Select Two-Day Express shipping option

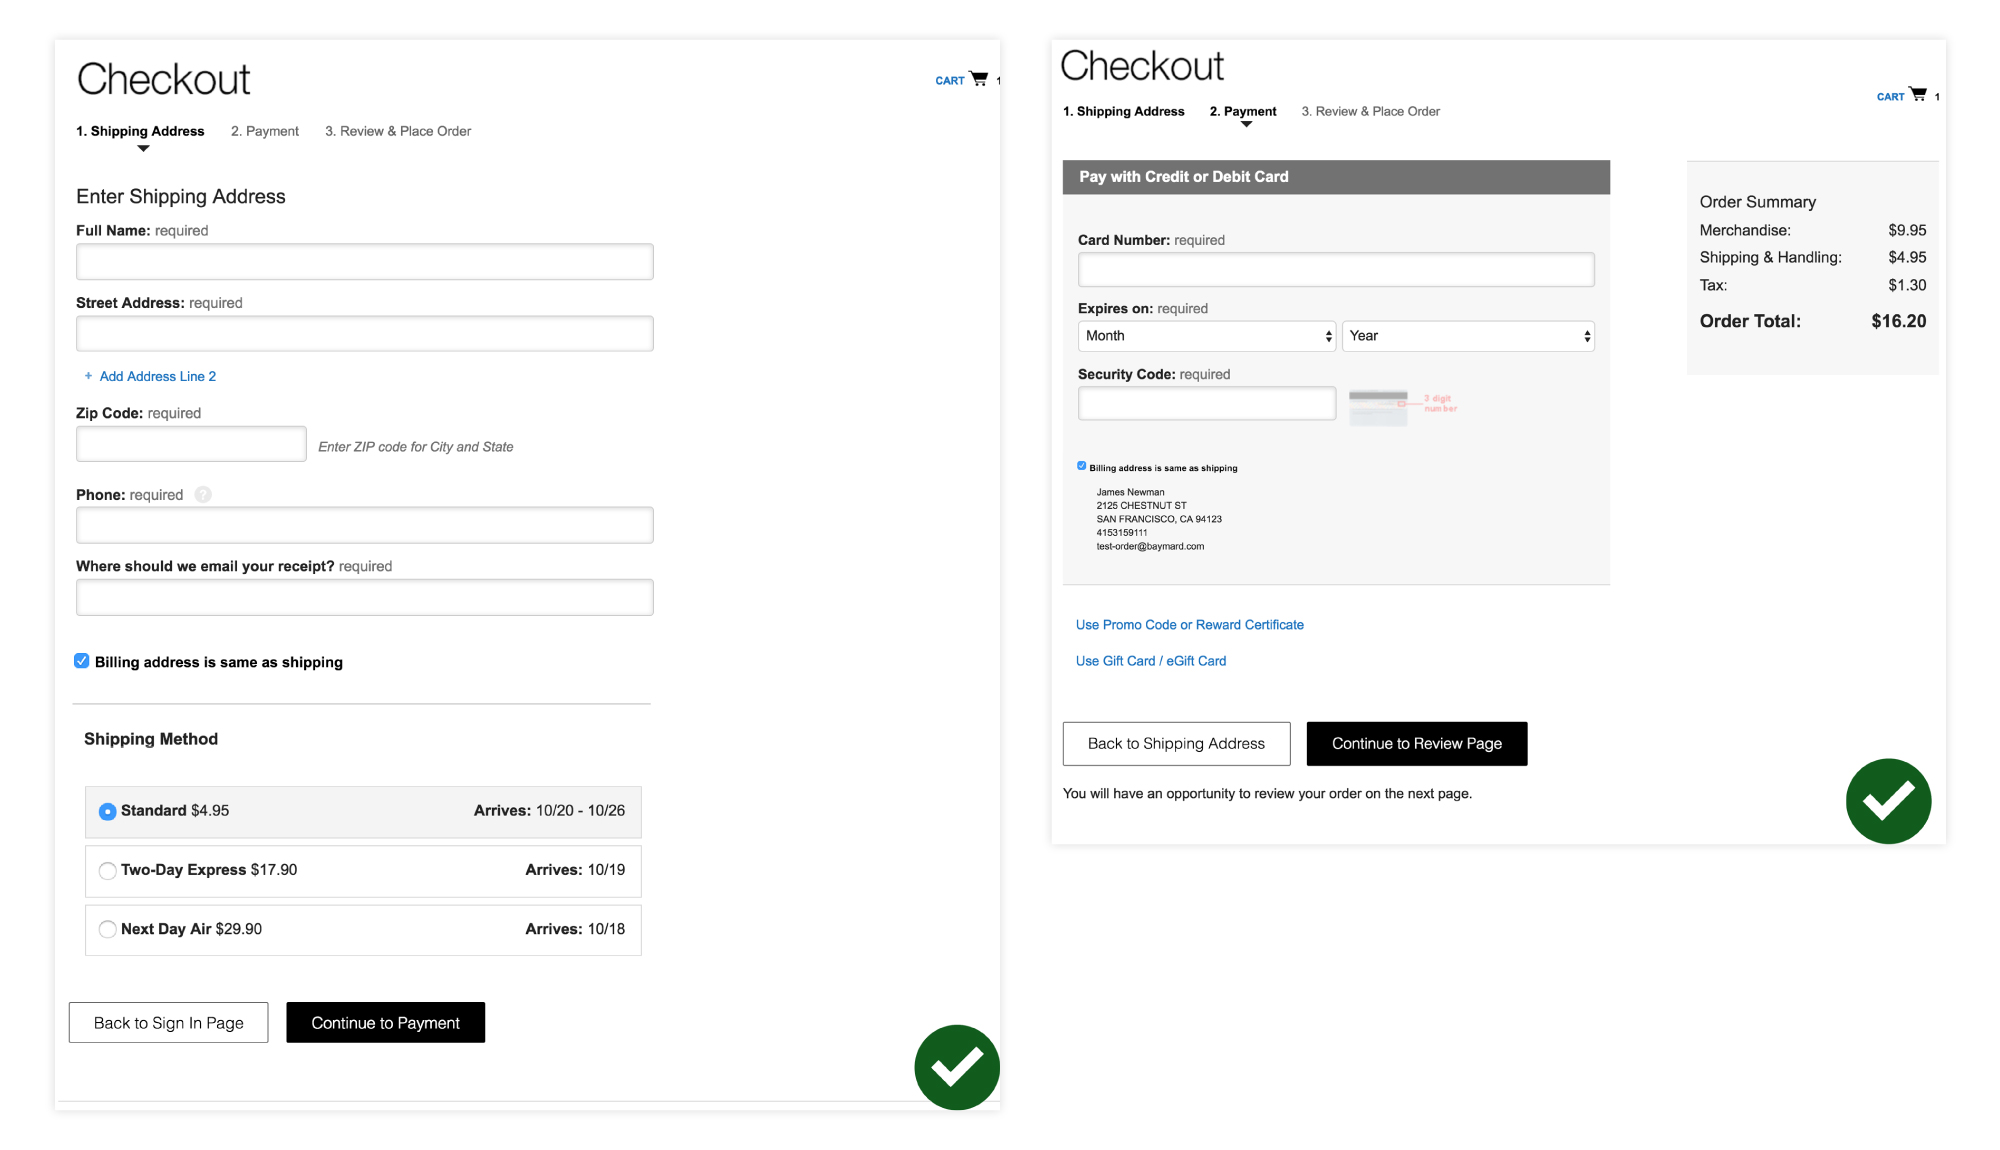[108, 871]
